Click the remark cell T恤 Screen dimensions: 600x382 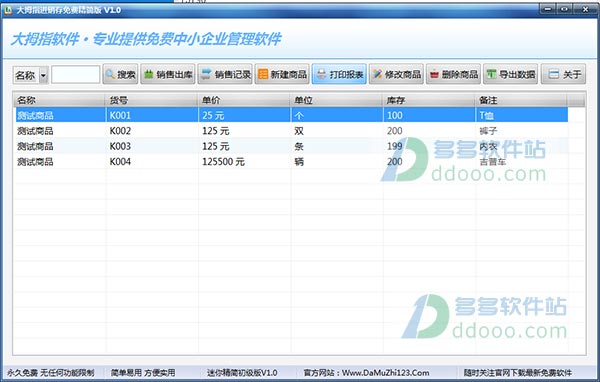pyautogui.click(x=486, y=116)
